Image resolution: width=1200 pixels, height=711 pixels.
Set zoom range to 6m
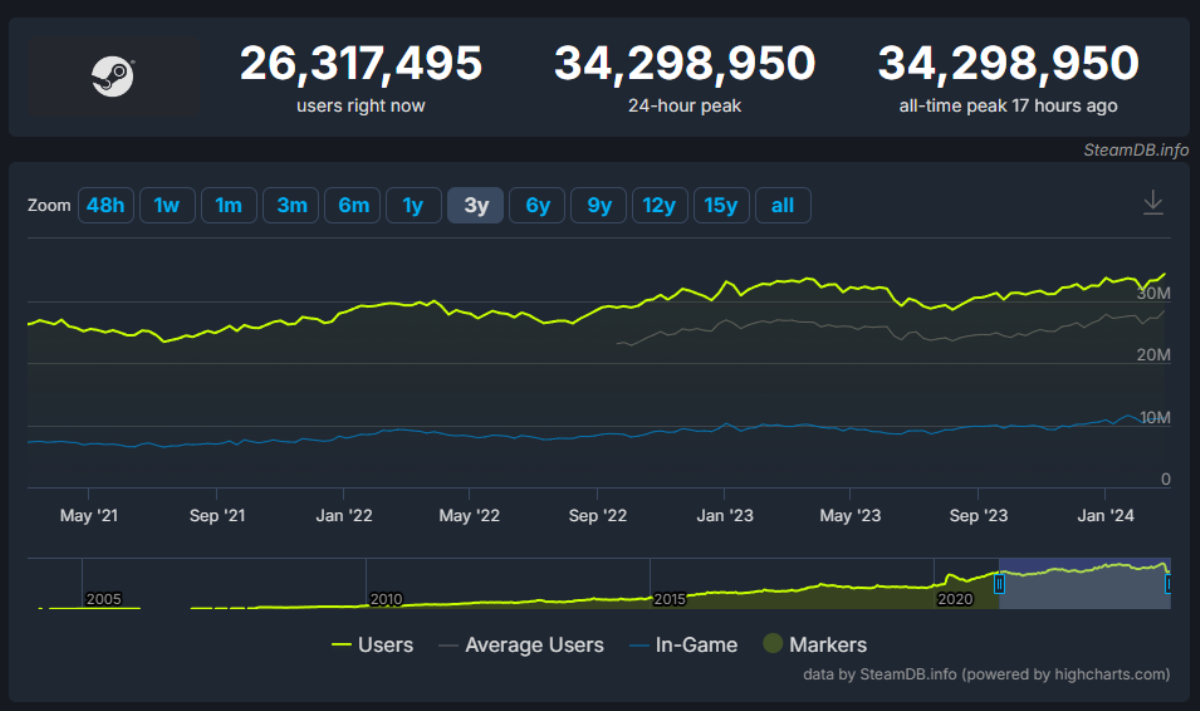point(353,205)
